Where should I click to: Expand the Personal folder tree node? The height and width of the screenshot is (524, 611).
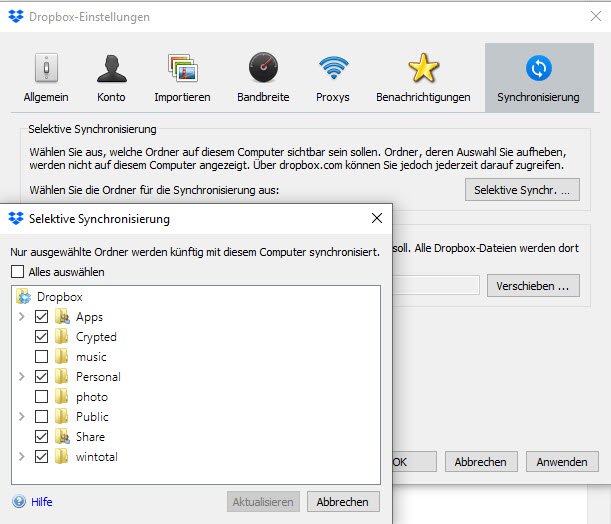(22, 376)
